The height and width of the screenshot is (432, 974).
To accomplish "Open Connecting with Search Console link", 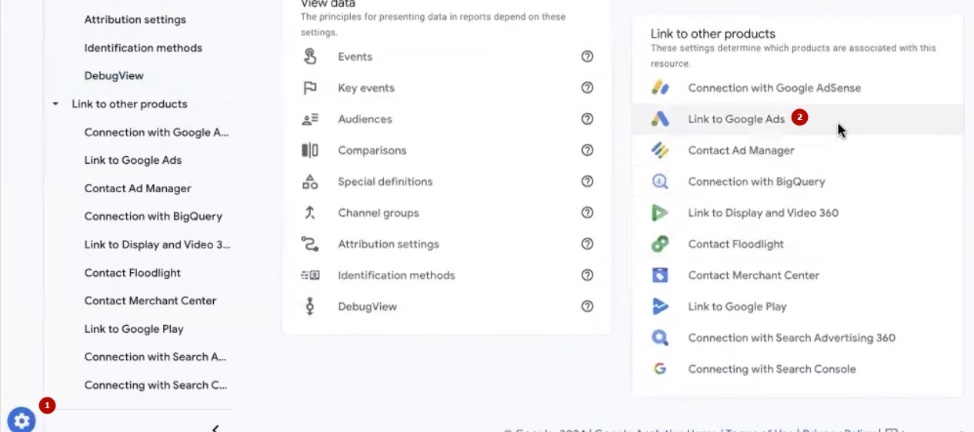I will (771, 369).
